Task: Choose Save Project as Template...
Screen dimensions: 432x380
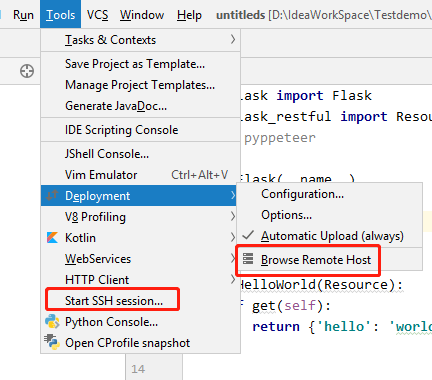Action: pyautogui.click(x=140, y=64)
